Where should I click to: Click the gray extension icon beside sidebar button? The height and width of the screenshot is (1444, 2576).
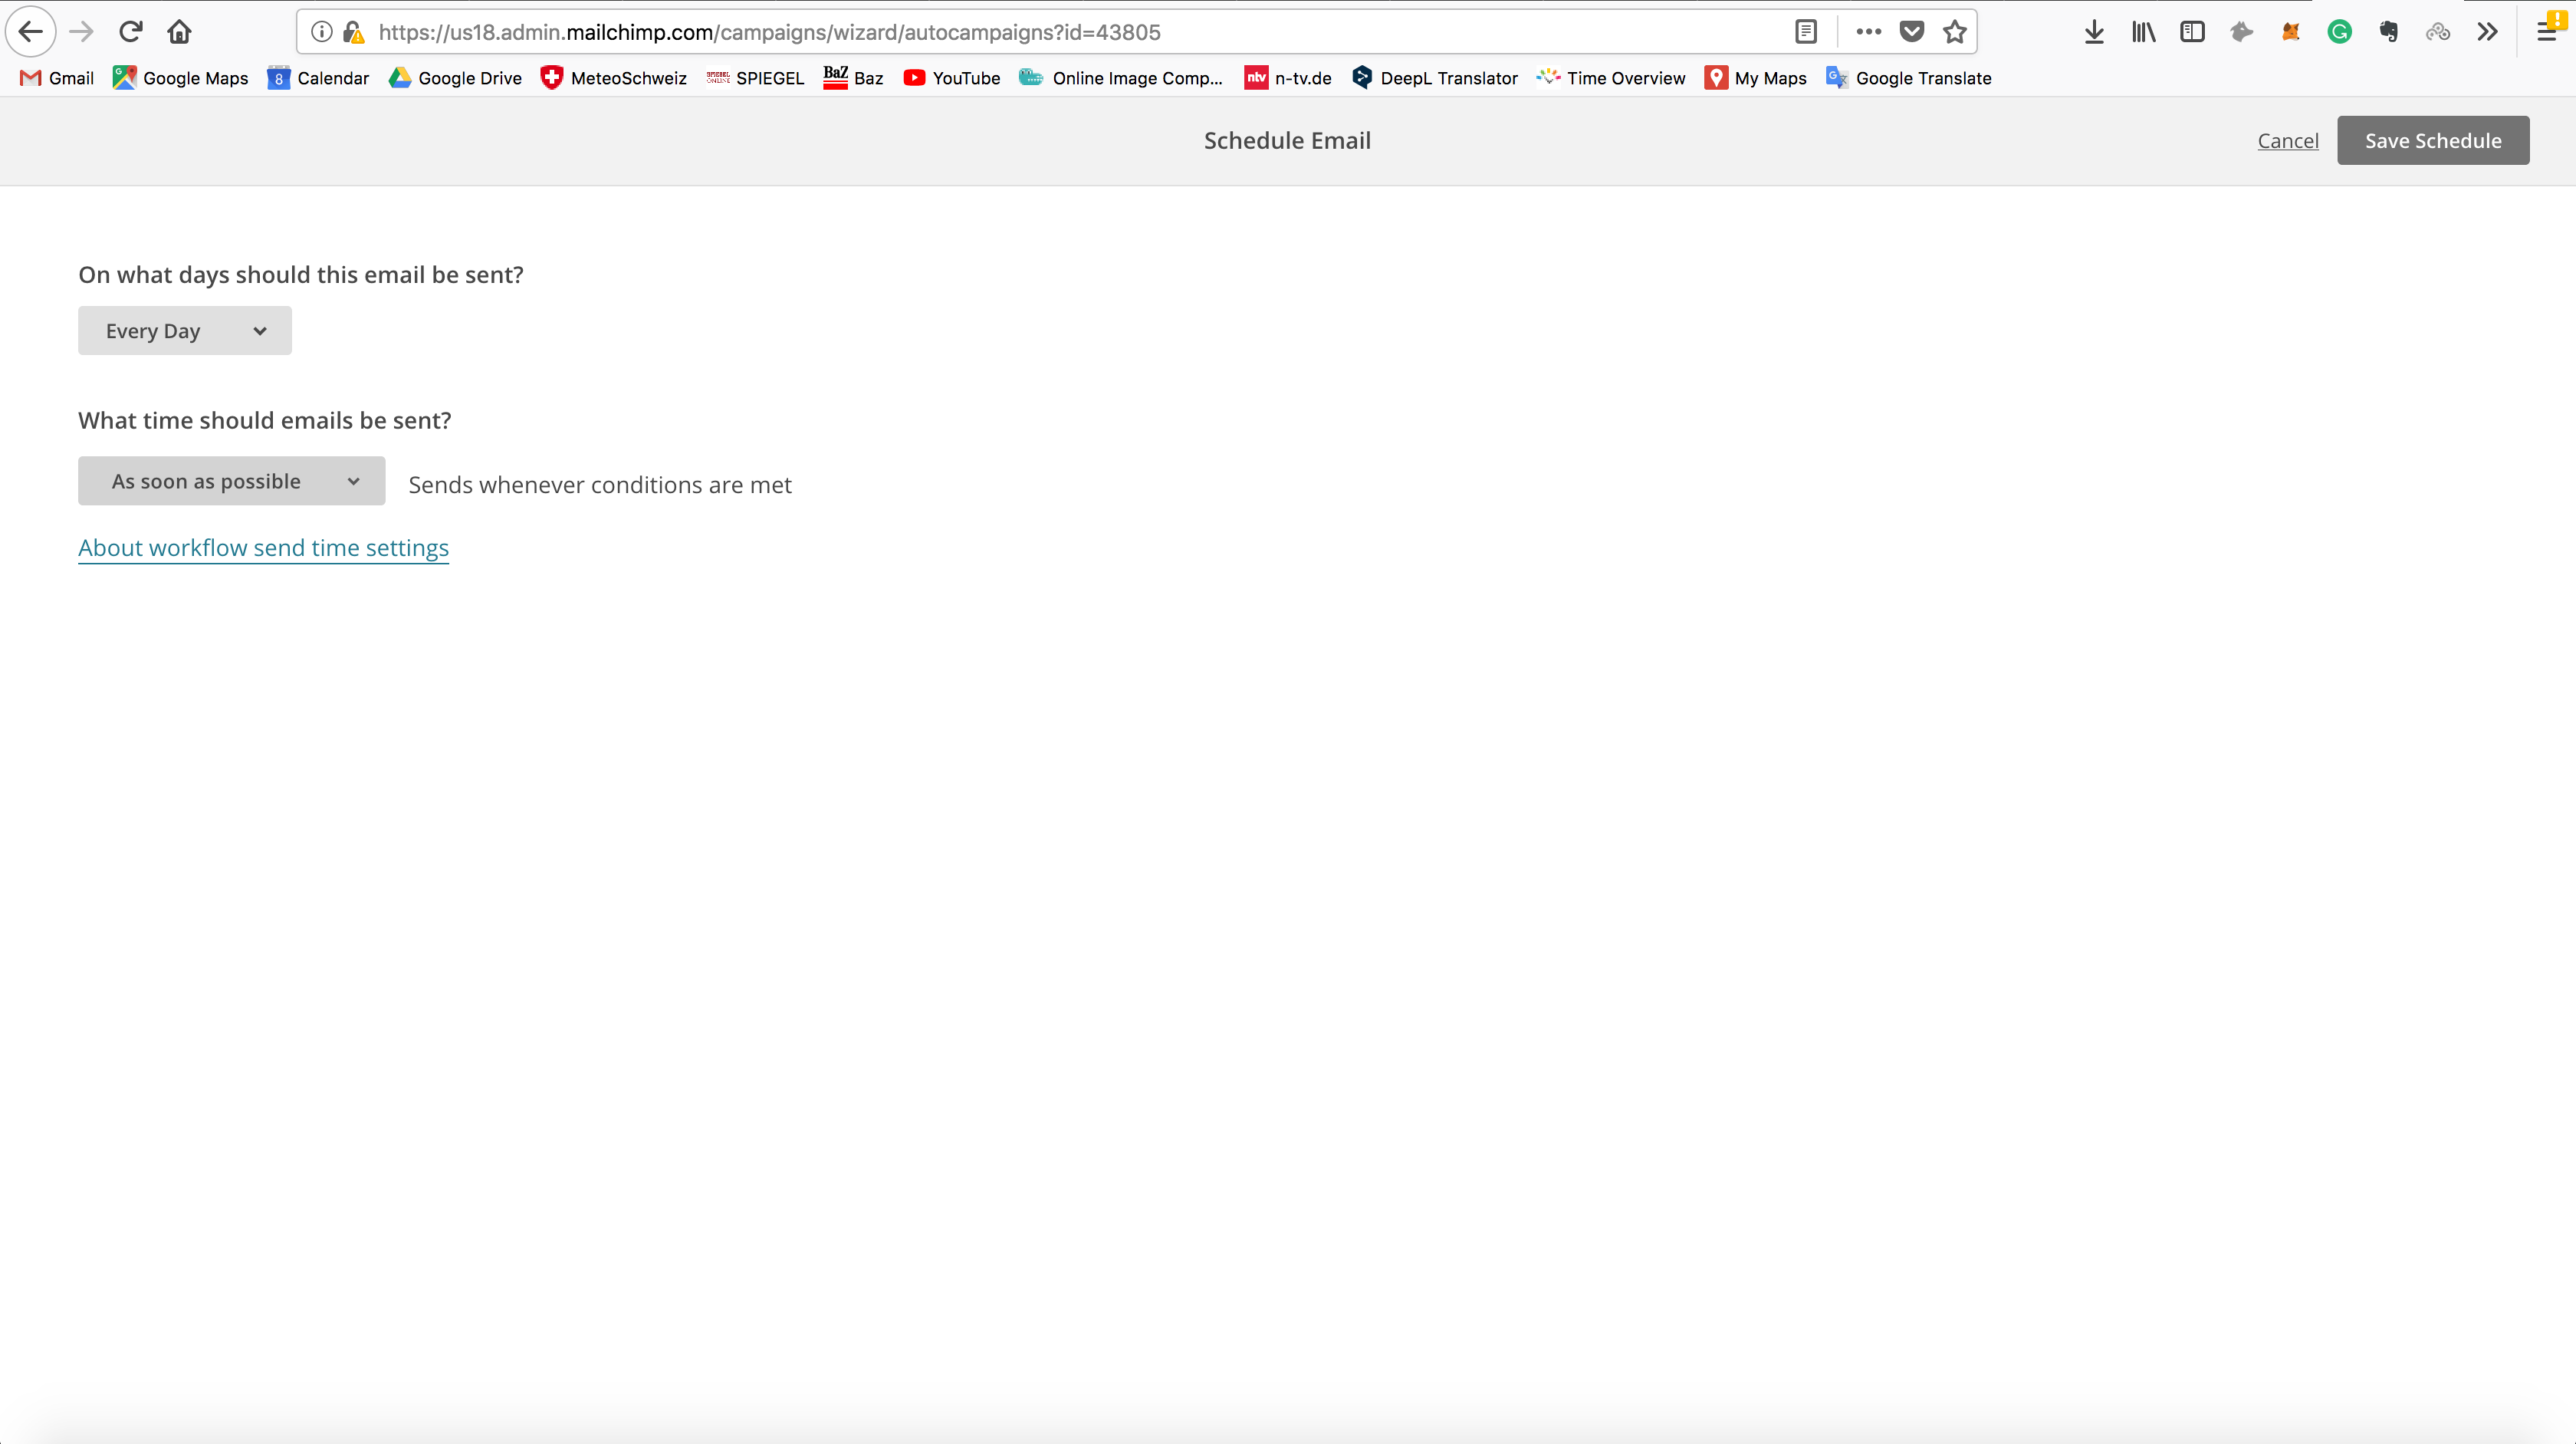(2241, 32)
